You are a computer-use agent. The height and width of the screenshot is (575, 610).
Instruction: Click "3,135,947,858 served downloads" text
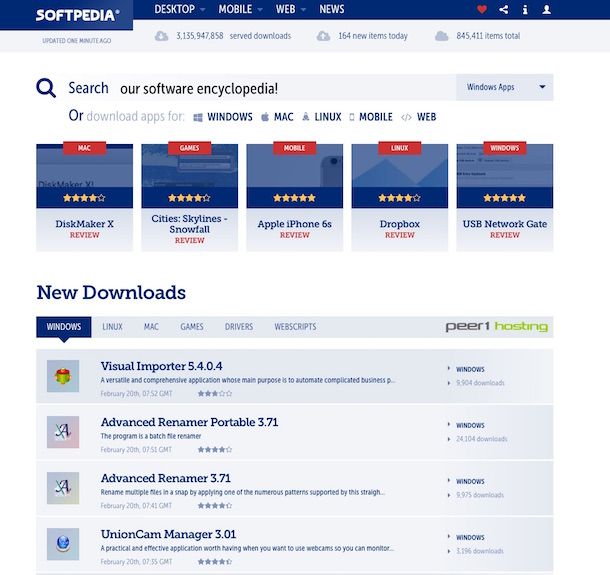233,36
